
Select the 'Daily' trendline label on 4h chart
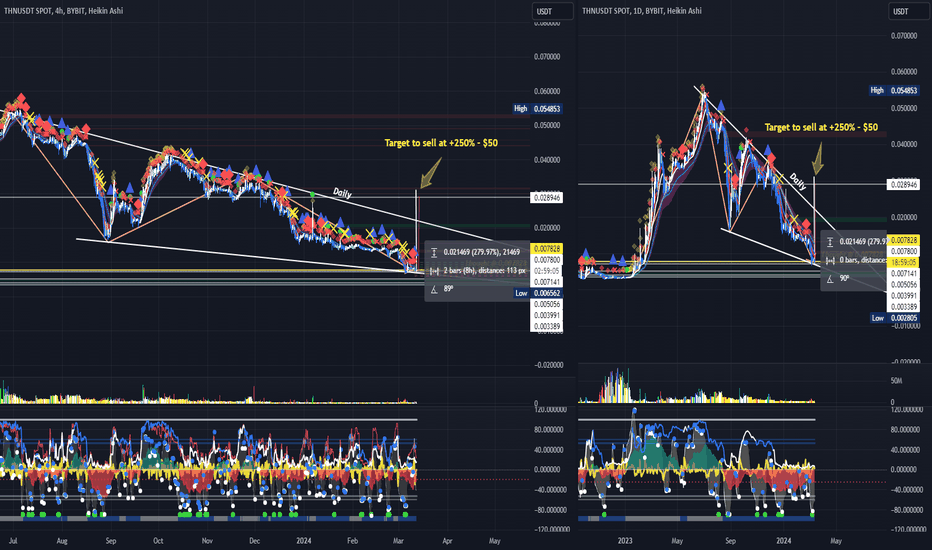[x=342, y=193]
